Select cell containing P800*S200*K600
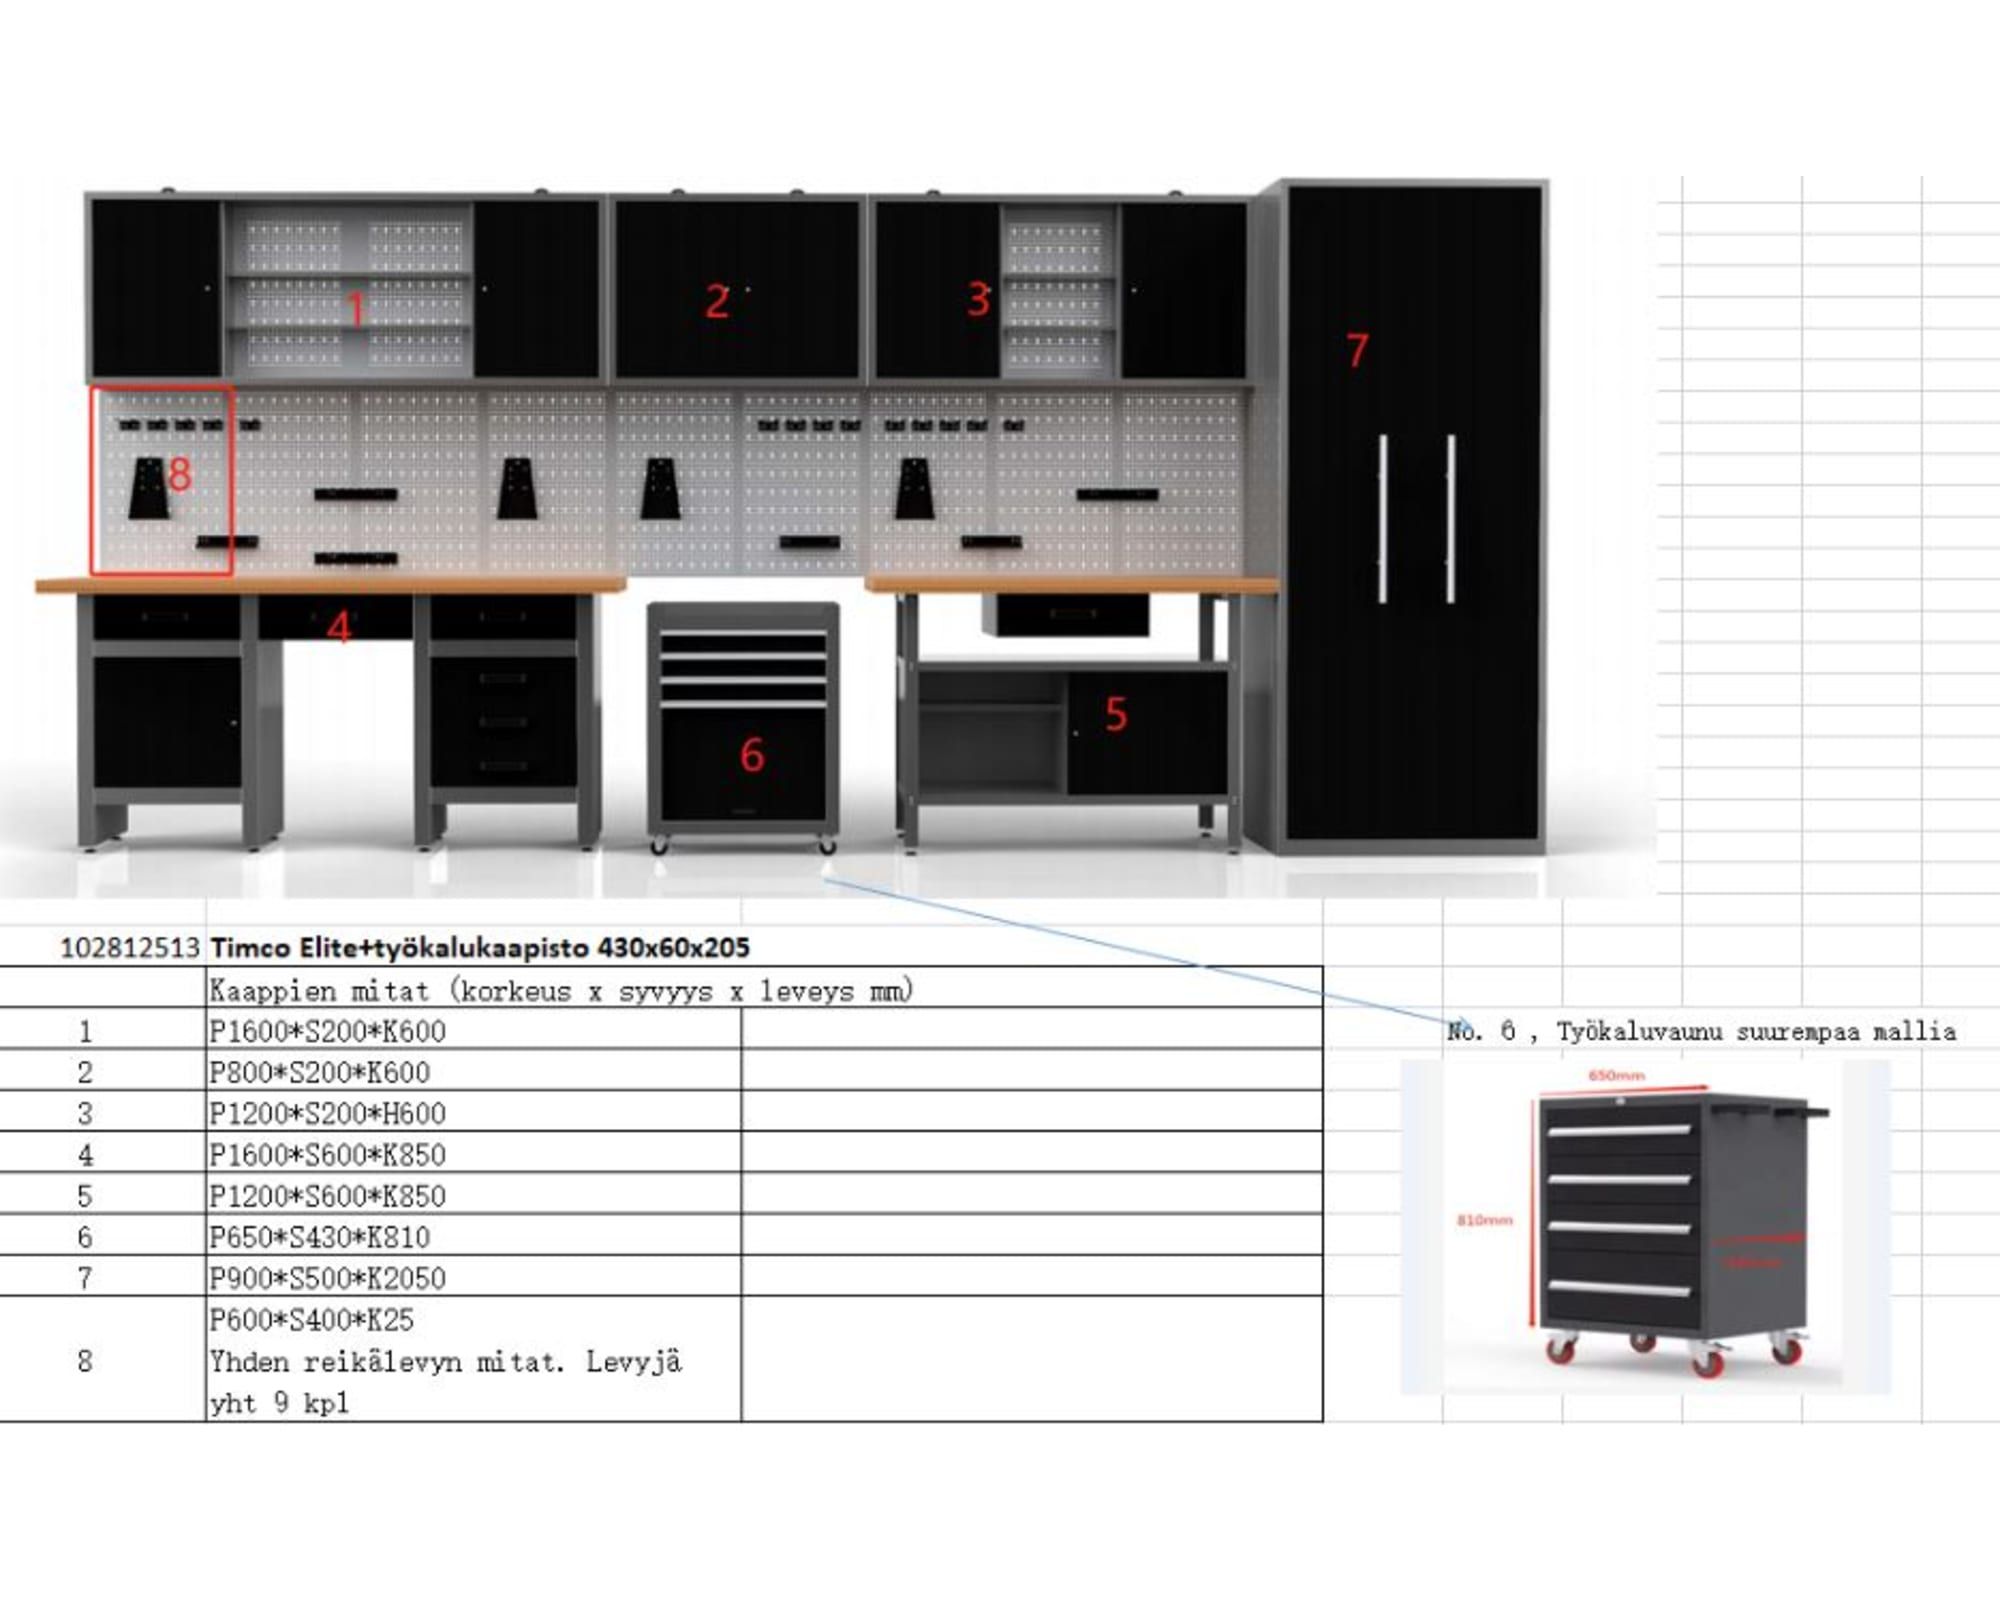The width and height of the screenshot is (2000, 1600). point(320,1072)
